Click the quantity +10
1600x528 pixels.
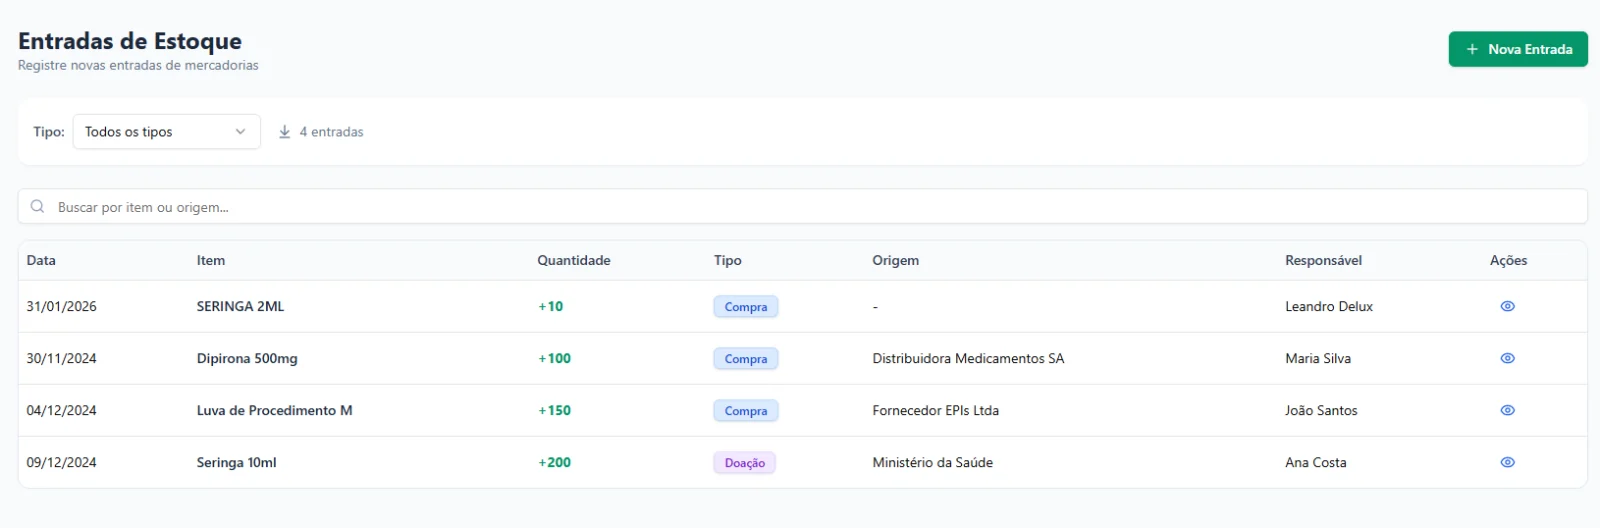[551, 307]
